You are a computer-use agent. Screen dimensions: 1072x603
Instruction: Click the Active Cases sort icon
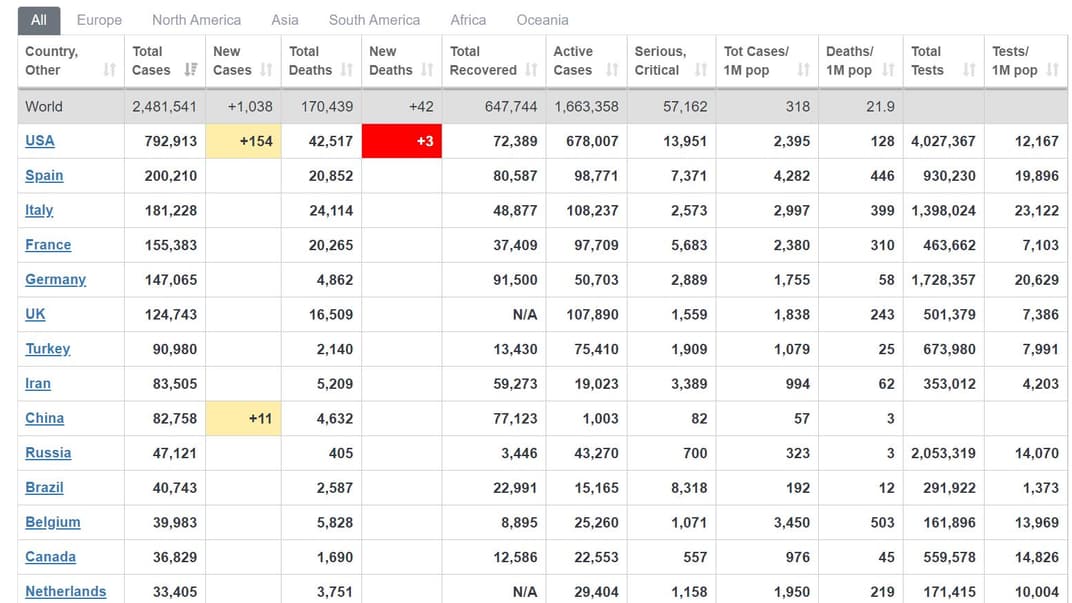[611, 70]
